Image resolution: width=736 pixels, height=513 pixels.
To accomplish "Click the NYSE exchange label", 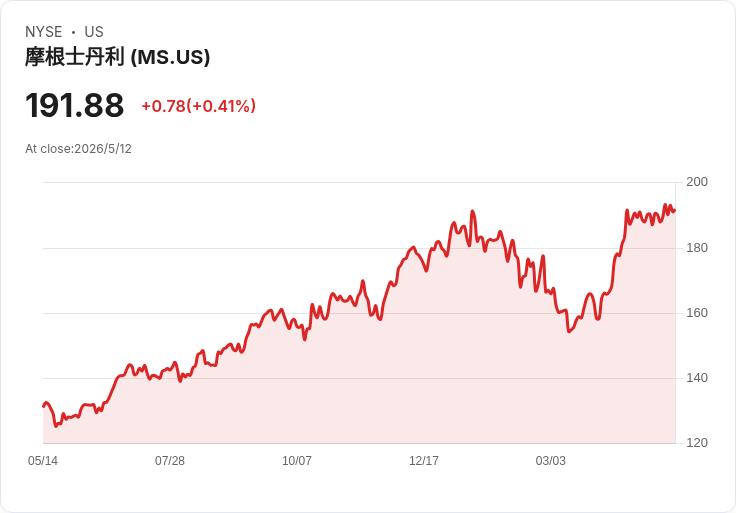I will pyautogui.click(x=44, y=32).
